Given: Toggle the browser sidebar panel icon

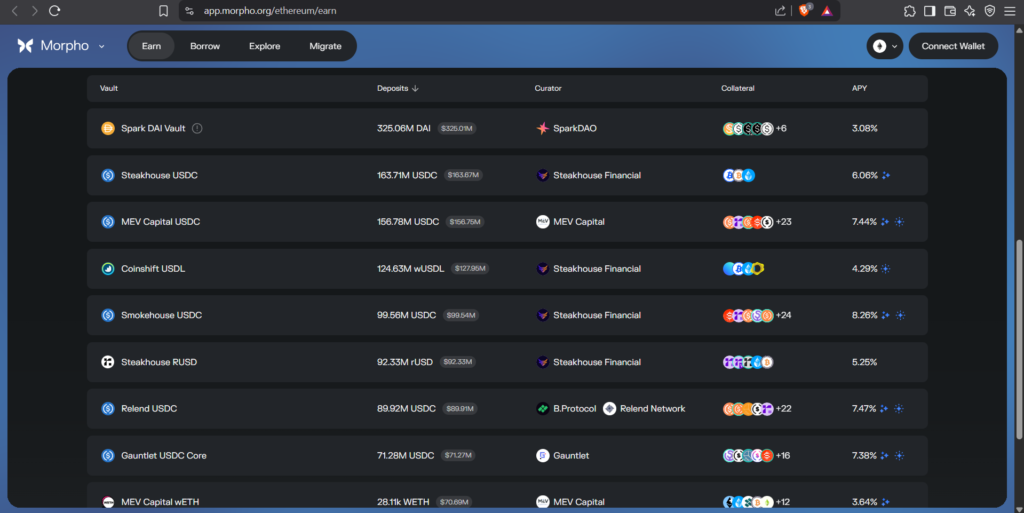Looking at the screenshot, I should tap(929, 10).
